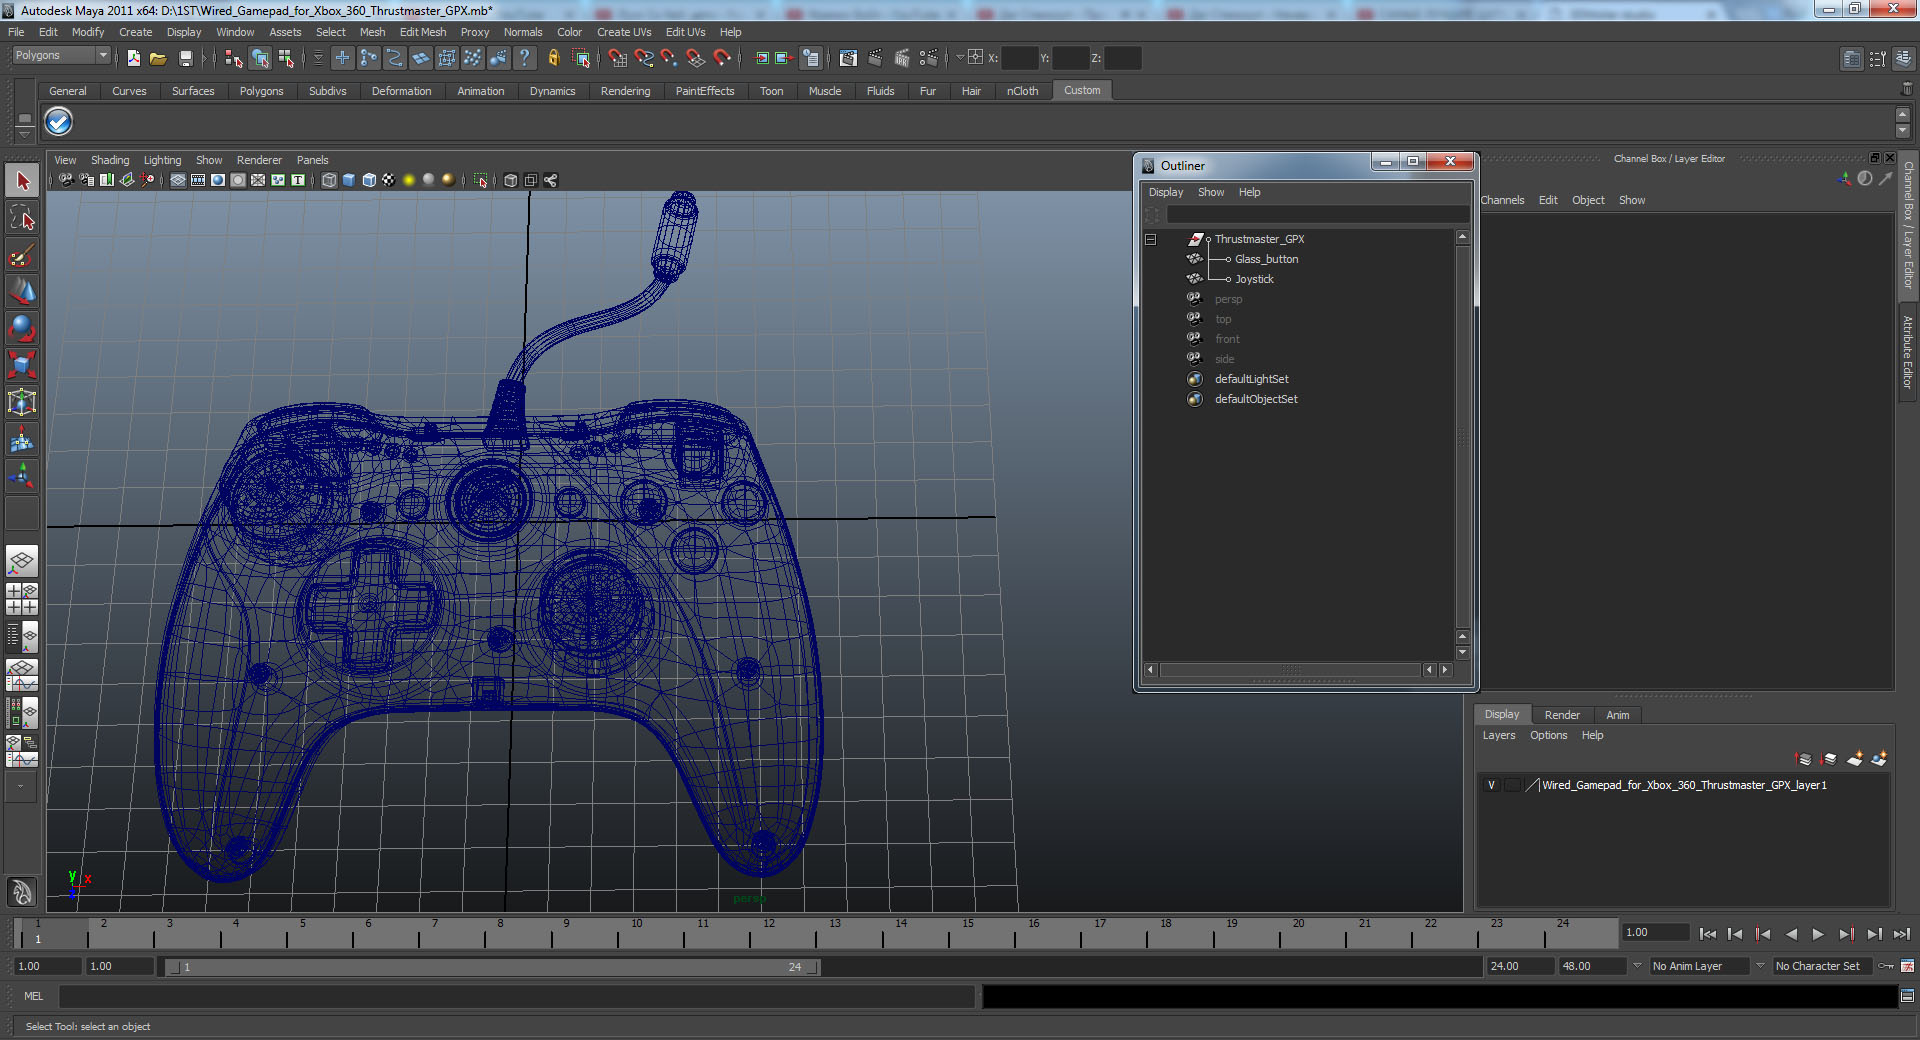The width and height of the screenshot is (1920, 1040).
Task: Click Move layer up icon in Layer Editor
Action: (1804, 759)
